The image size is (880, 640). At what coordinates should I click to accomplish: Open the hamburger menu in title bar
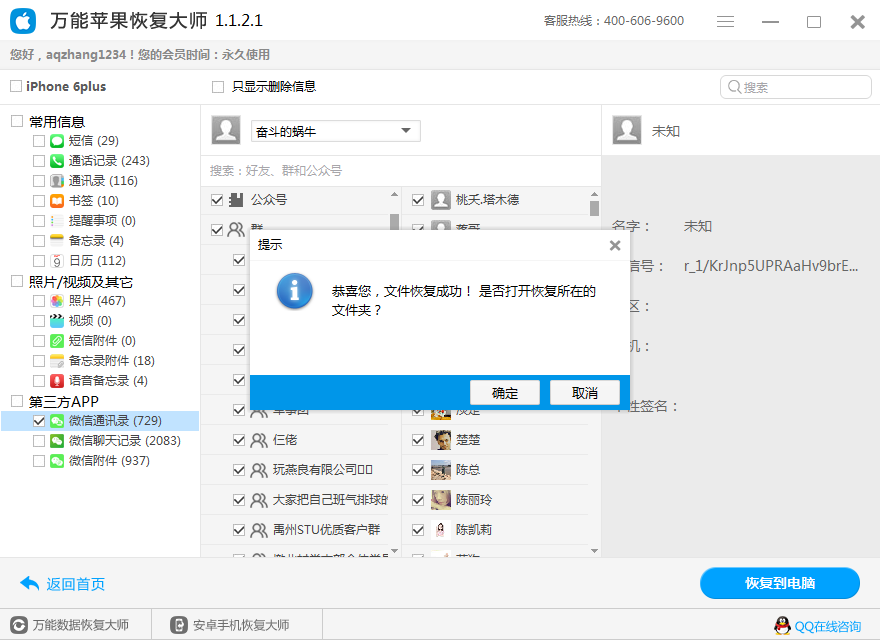[725, 21]
